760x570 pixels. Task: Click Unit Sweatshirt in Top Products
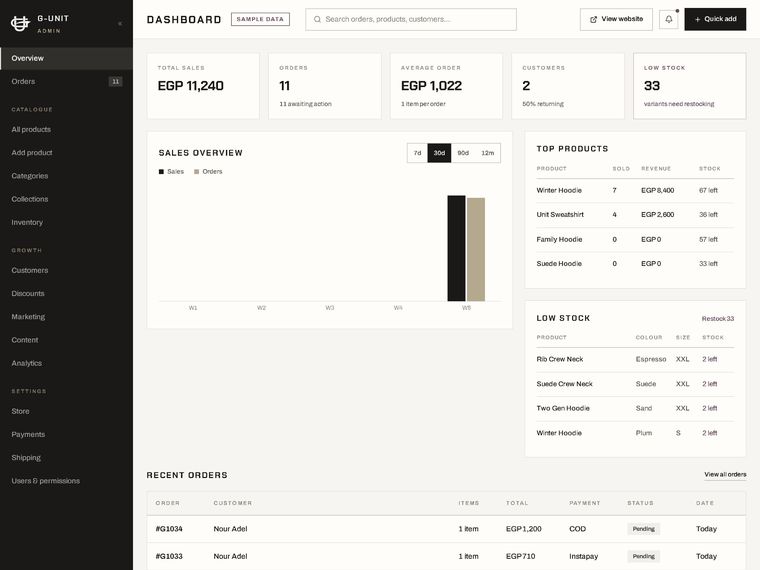pyautogui.click(x=560, y=215)
